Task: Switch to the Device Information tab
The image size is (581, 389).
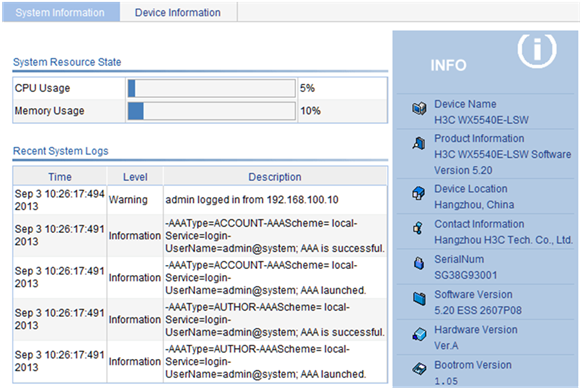Action: coord(178,13)
